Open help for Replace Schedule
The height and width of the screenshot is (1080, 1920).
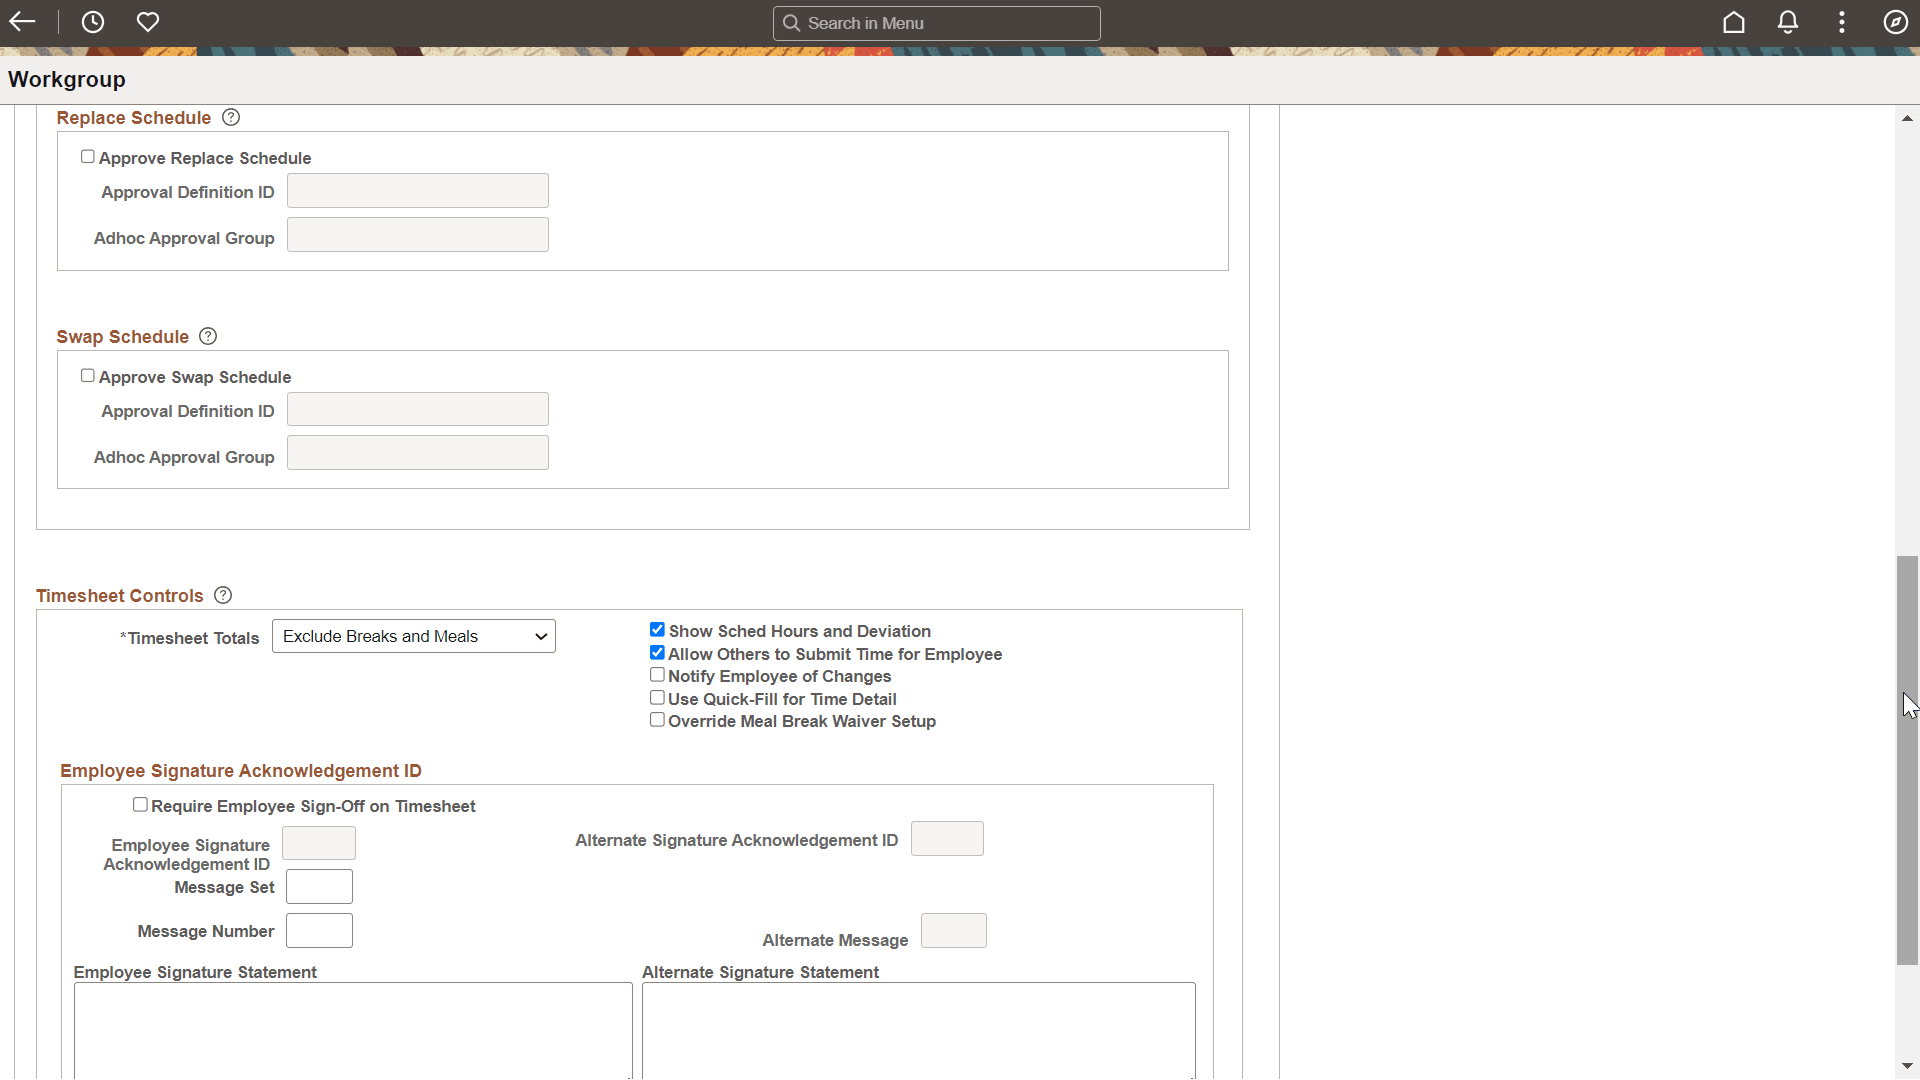(x=231, y=117)
